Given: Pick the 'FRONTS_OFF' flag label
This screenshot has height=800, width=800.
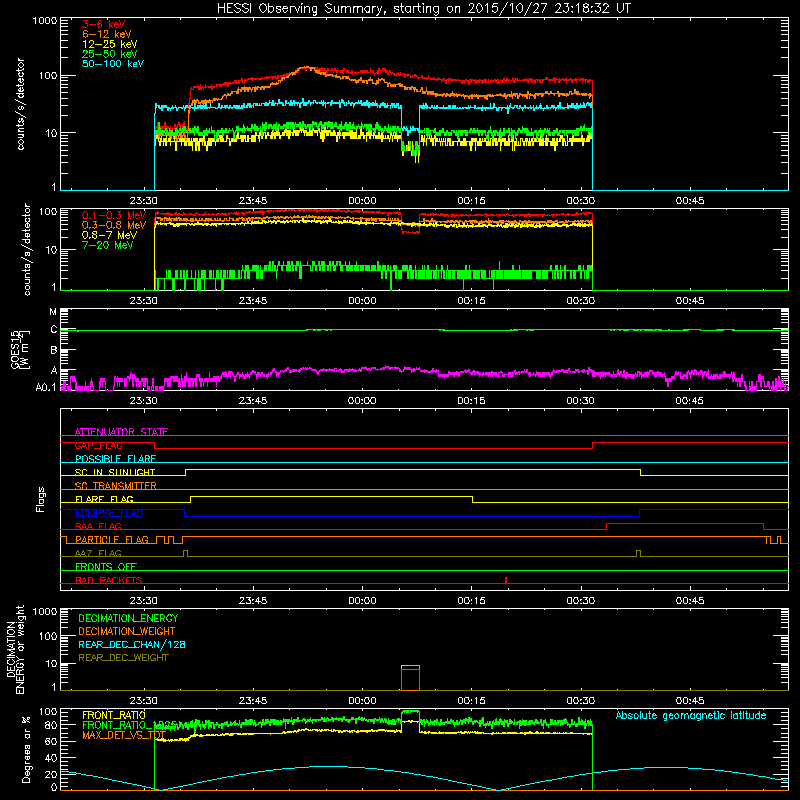Looking at the screenshot, I should tap(106, 566).
